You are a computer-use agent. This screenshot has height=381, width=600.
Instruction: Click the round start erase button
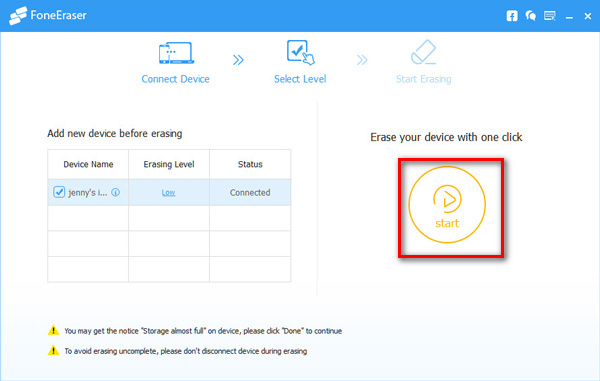pos(447,205)
